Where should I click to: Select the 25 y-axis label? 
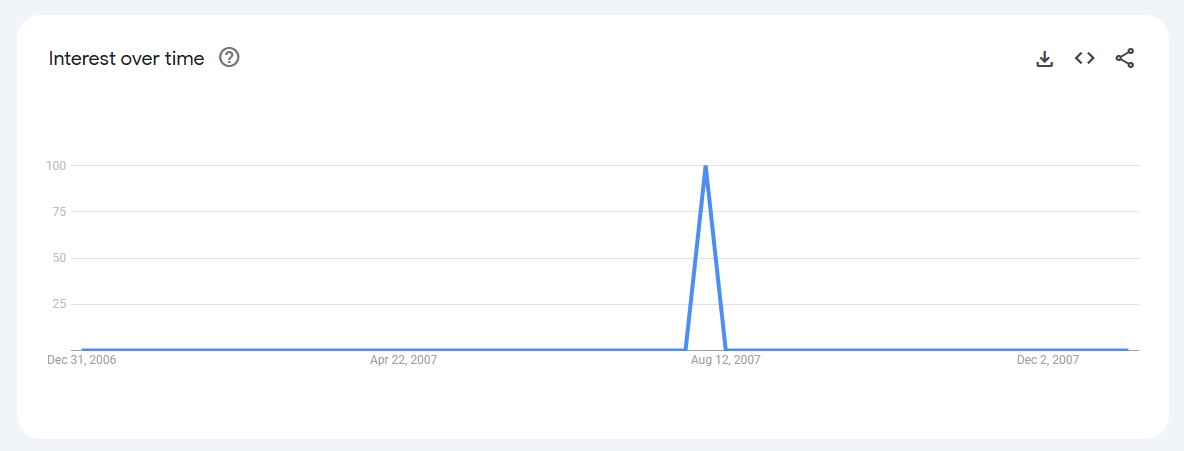coord(58,304)
